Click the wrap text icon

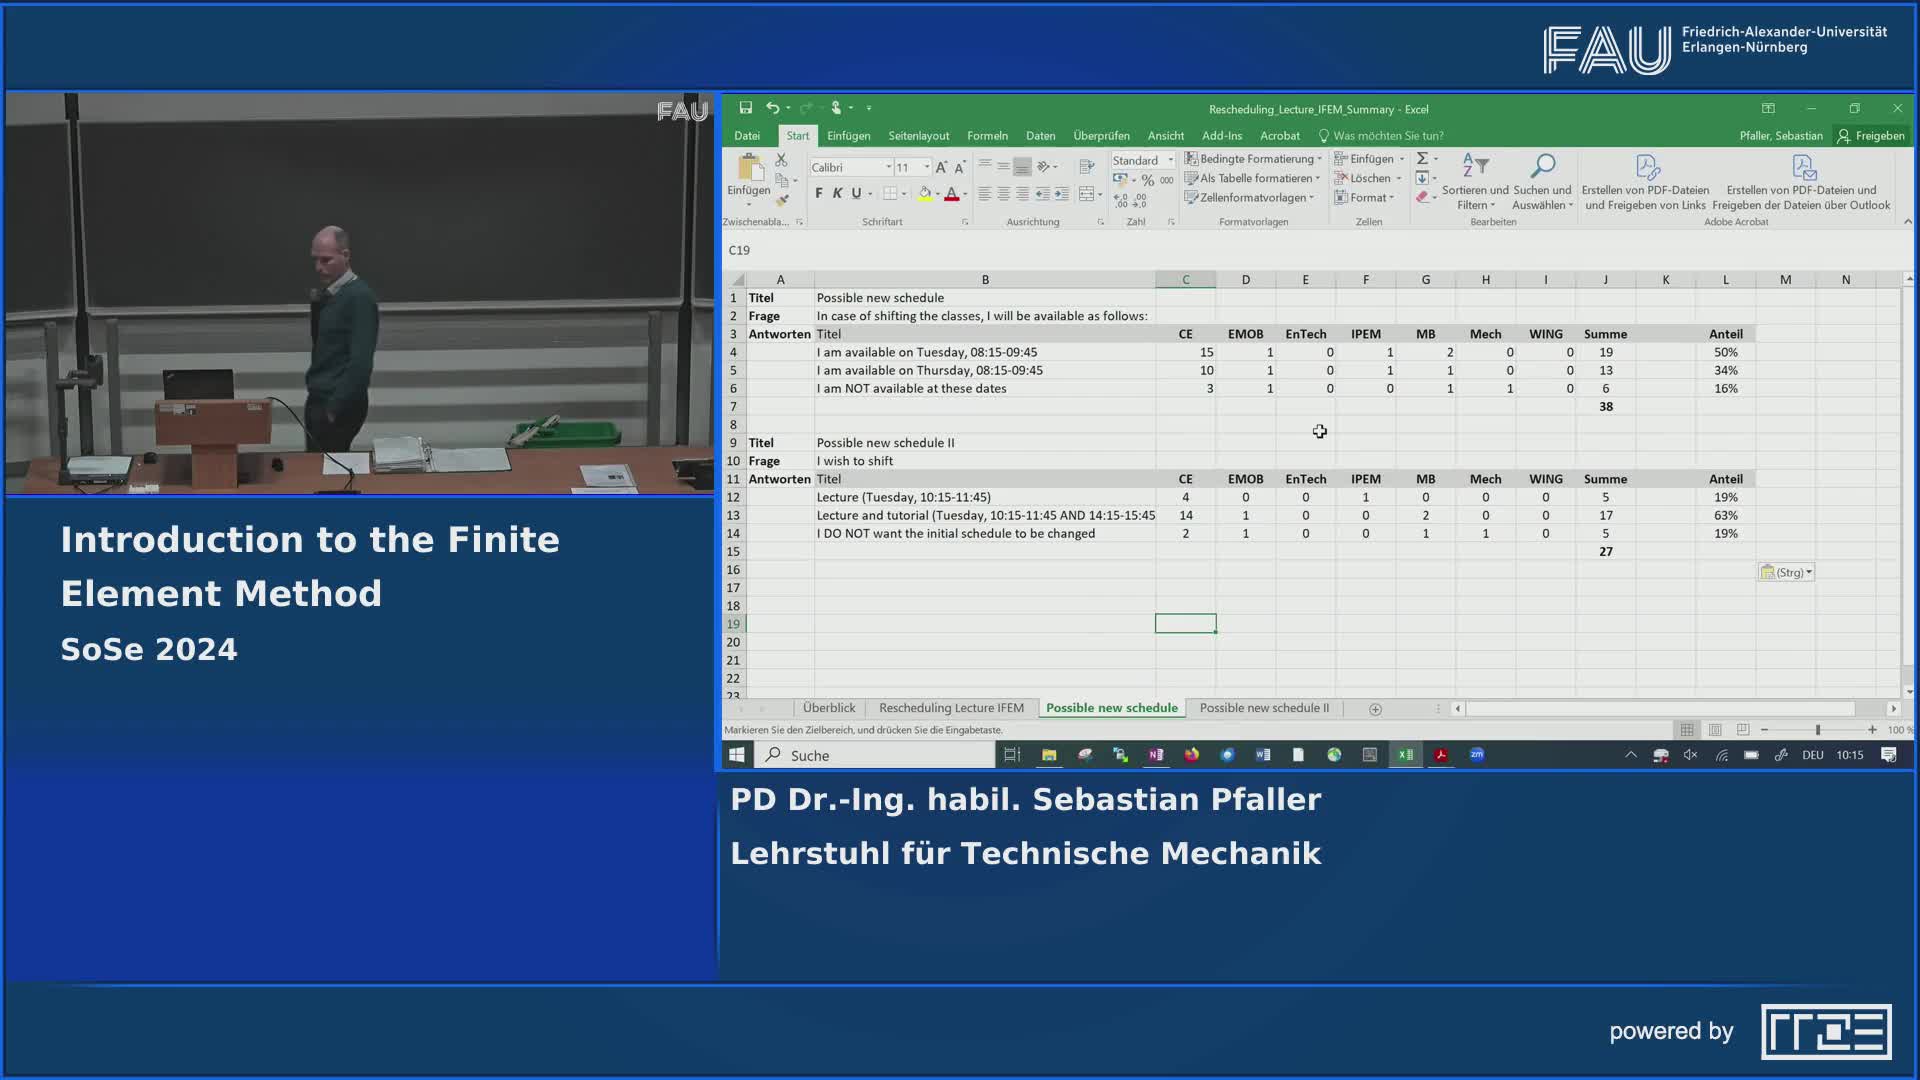(x=1087, y=166)
